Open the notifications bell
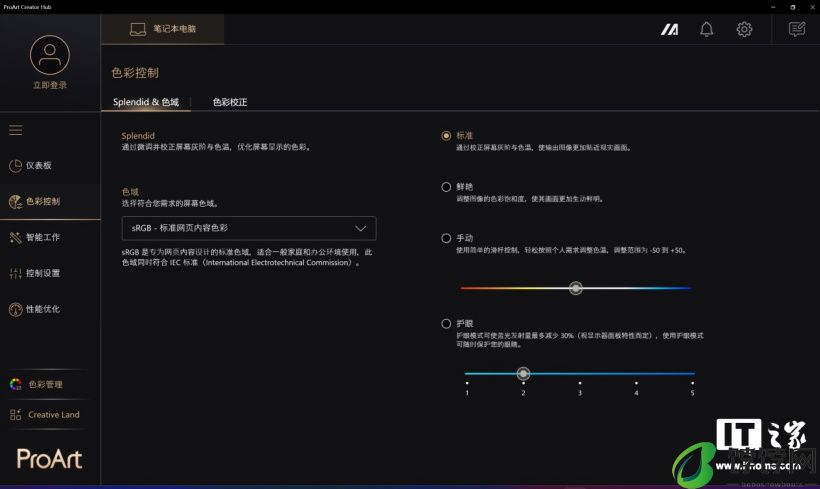The image size is (820, 489). coord(707,29)
